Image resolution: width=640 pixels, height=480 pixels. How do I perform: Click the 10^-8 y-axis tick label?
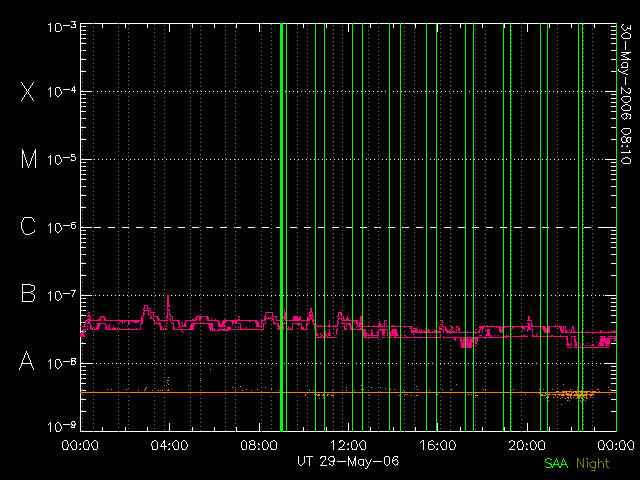coord(62,362)
